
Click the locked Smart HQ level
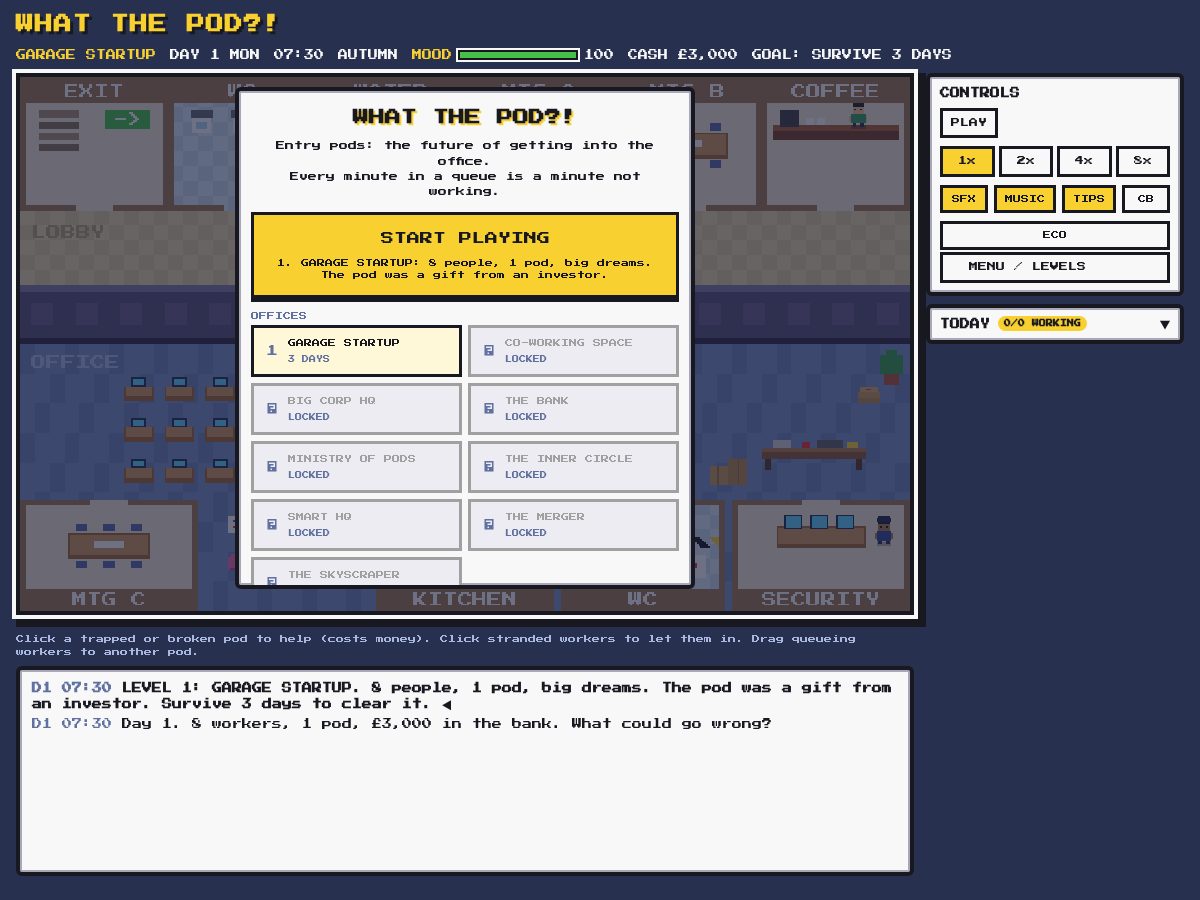click(x=356, y=525)
